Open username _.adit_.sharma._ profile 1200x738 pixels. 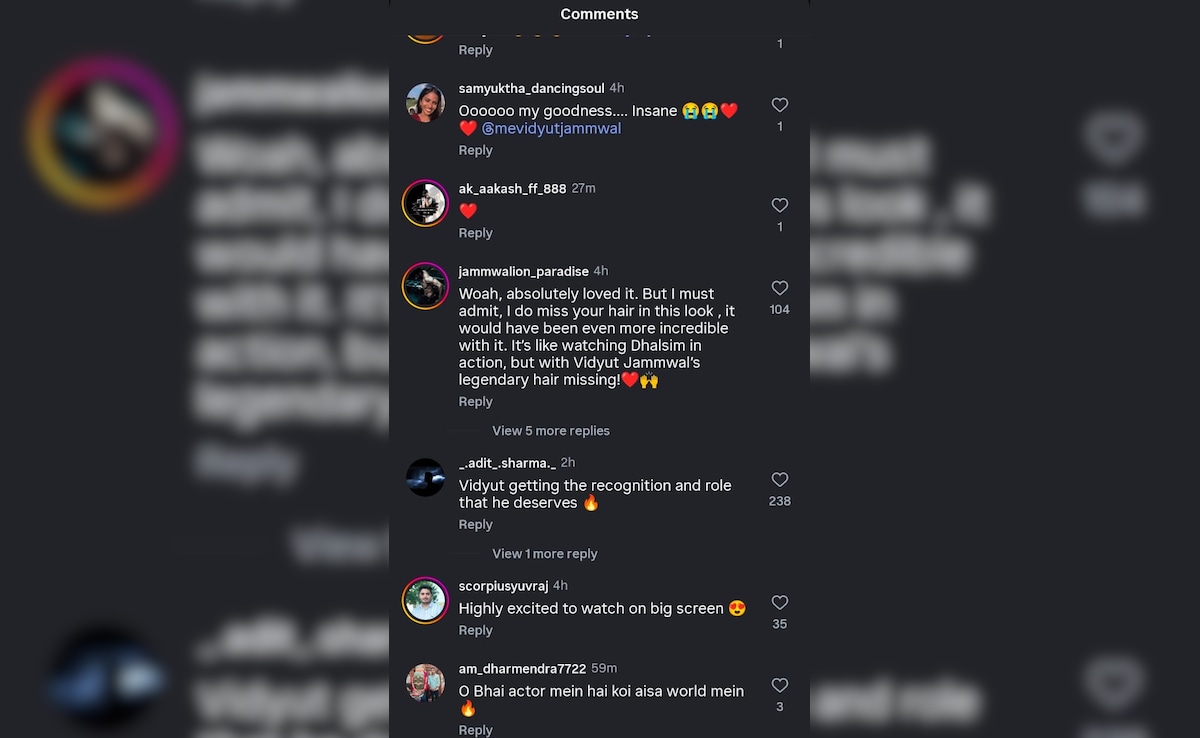[x=507, y=463]
